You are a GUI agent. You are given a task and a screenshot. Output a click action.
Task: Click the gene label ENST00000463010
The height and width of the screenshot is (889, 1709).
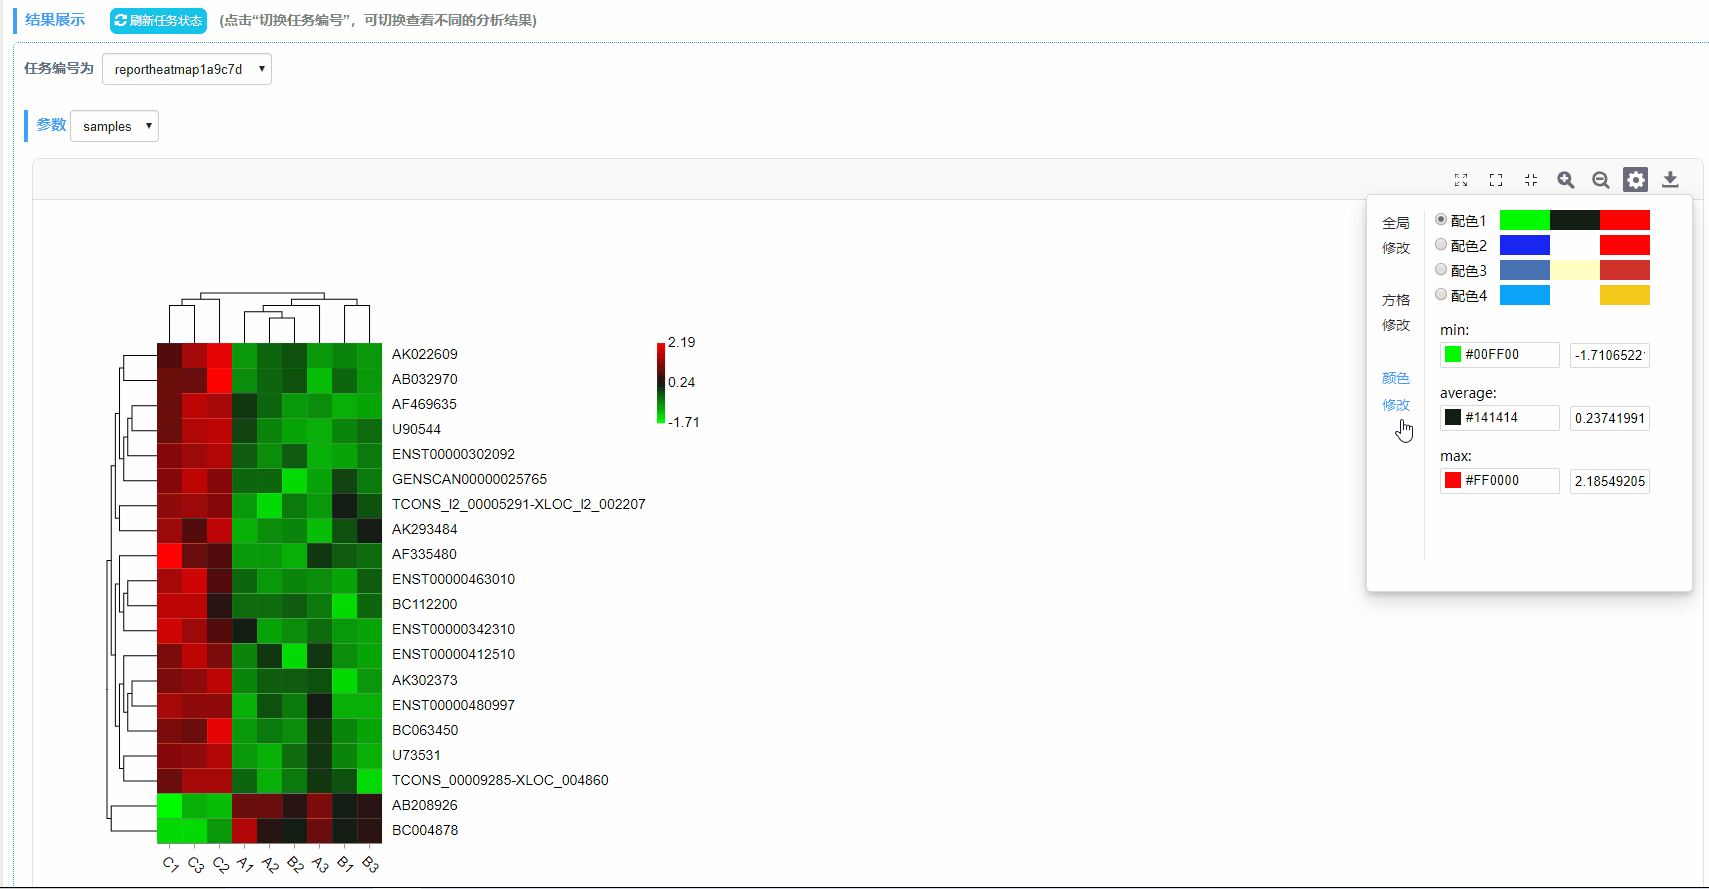click(x=453, y=579)
